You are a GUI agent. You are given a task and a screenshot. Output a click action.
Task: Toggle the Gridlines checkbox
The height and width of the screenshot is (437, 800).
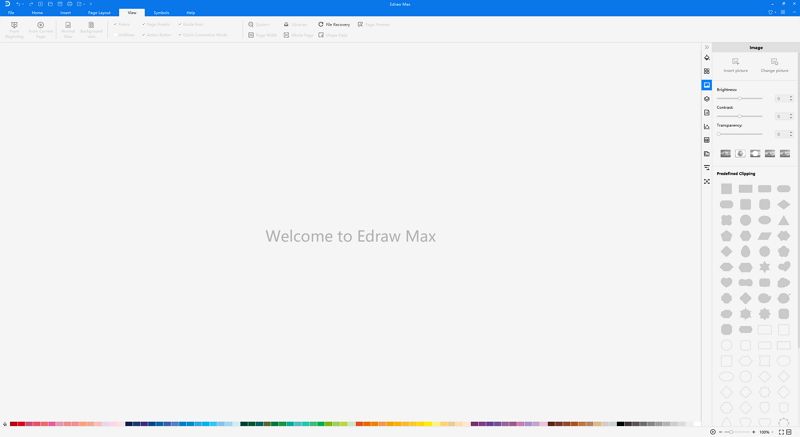[x=115, y=35]
